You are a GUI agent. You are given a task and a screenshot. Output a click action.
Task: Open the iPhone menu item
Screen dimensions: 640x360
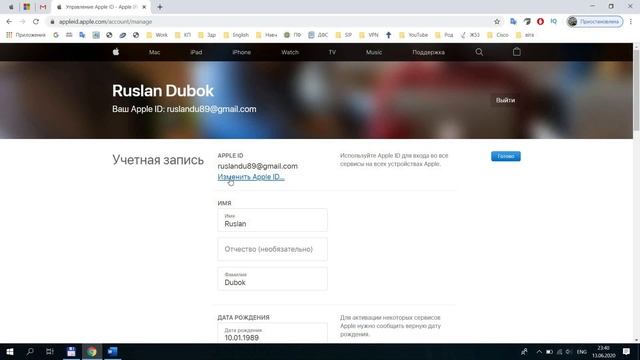(242, 52)
